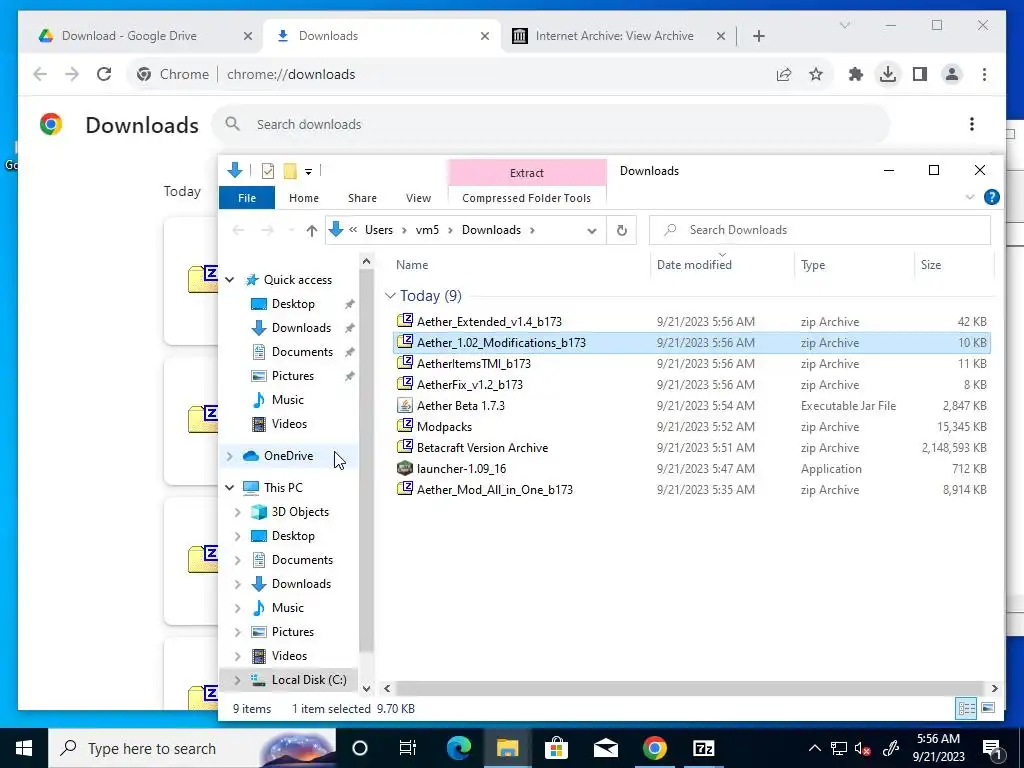
Task: Expand Local Disk (C:) tree node
Action: [238, 680]
